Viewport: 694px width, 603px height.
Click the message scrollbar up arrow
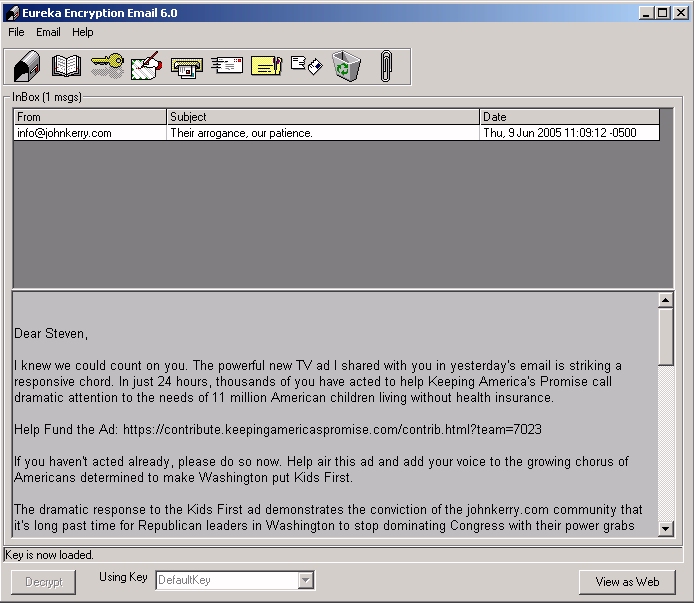tap(666, 300)
